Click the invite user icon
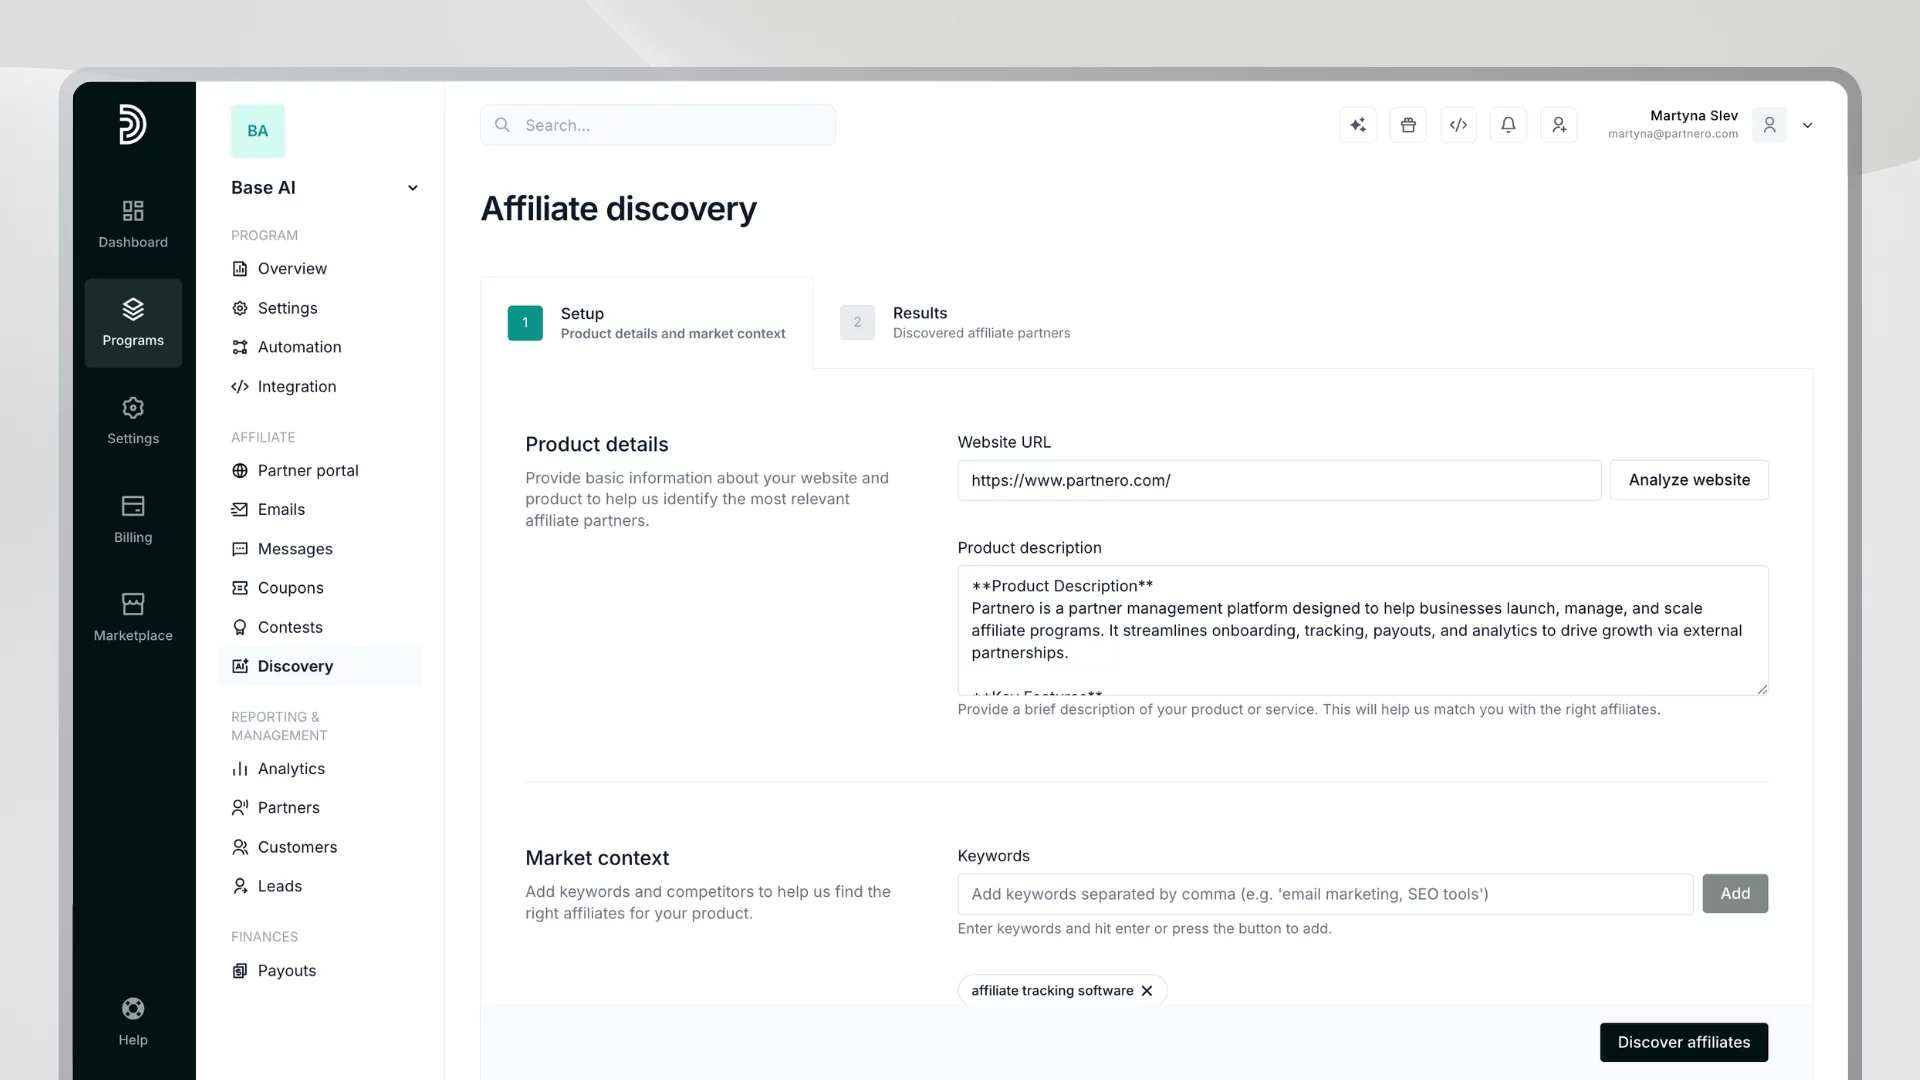The width and height of the screenshot is (1920, 1080). pos(1558,124)
